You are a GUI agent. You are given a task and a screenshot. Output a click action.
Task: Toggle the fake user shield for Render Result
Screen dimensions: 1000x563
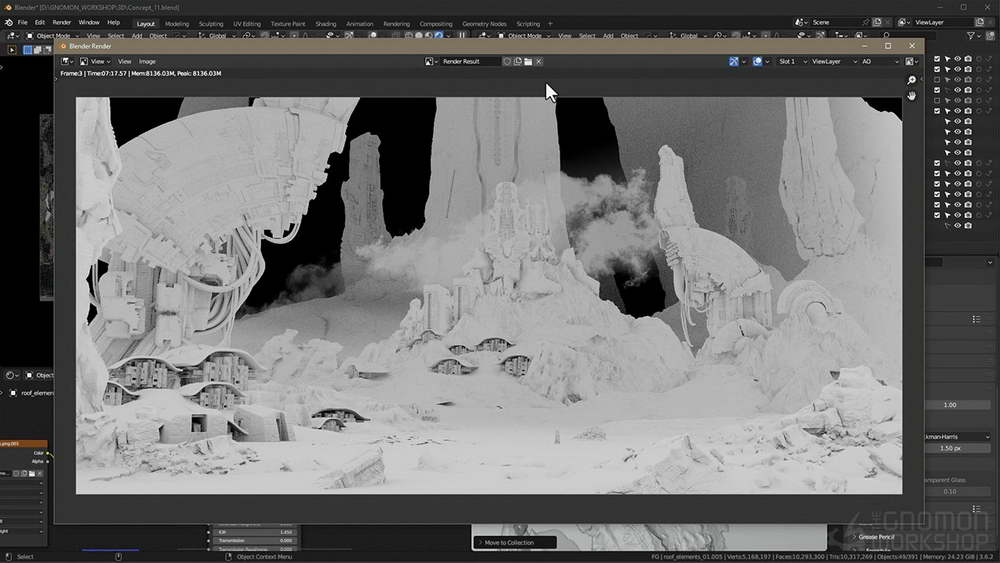(507, 61)
